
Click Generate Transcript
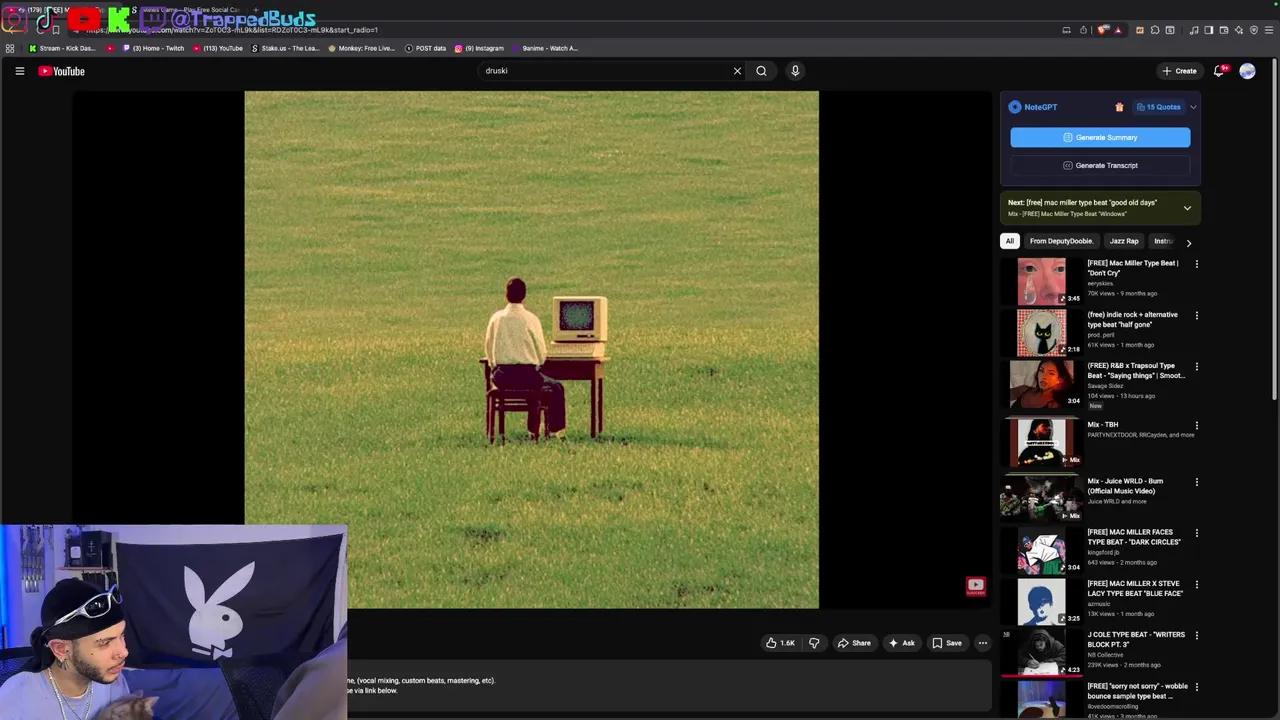(x=1100, y=165)
